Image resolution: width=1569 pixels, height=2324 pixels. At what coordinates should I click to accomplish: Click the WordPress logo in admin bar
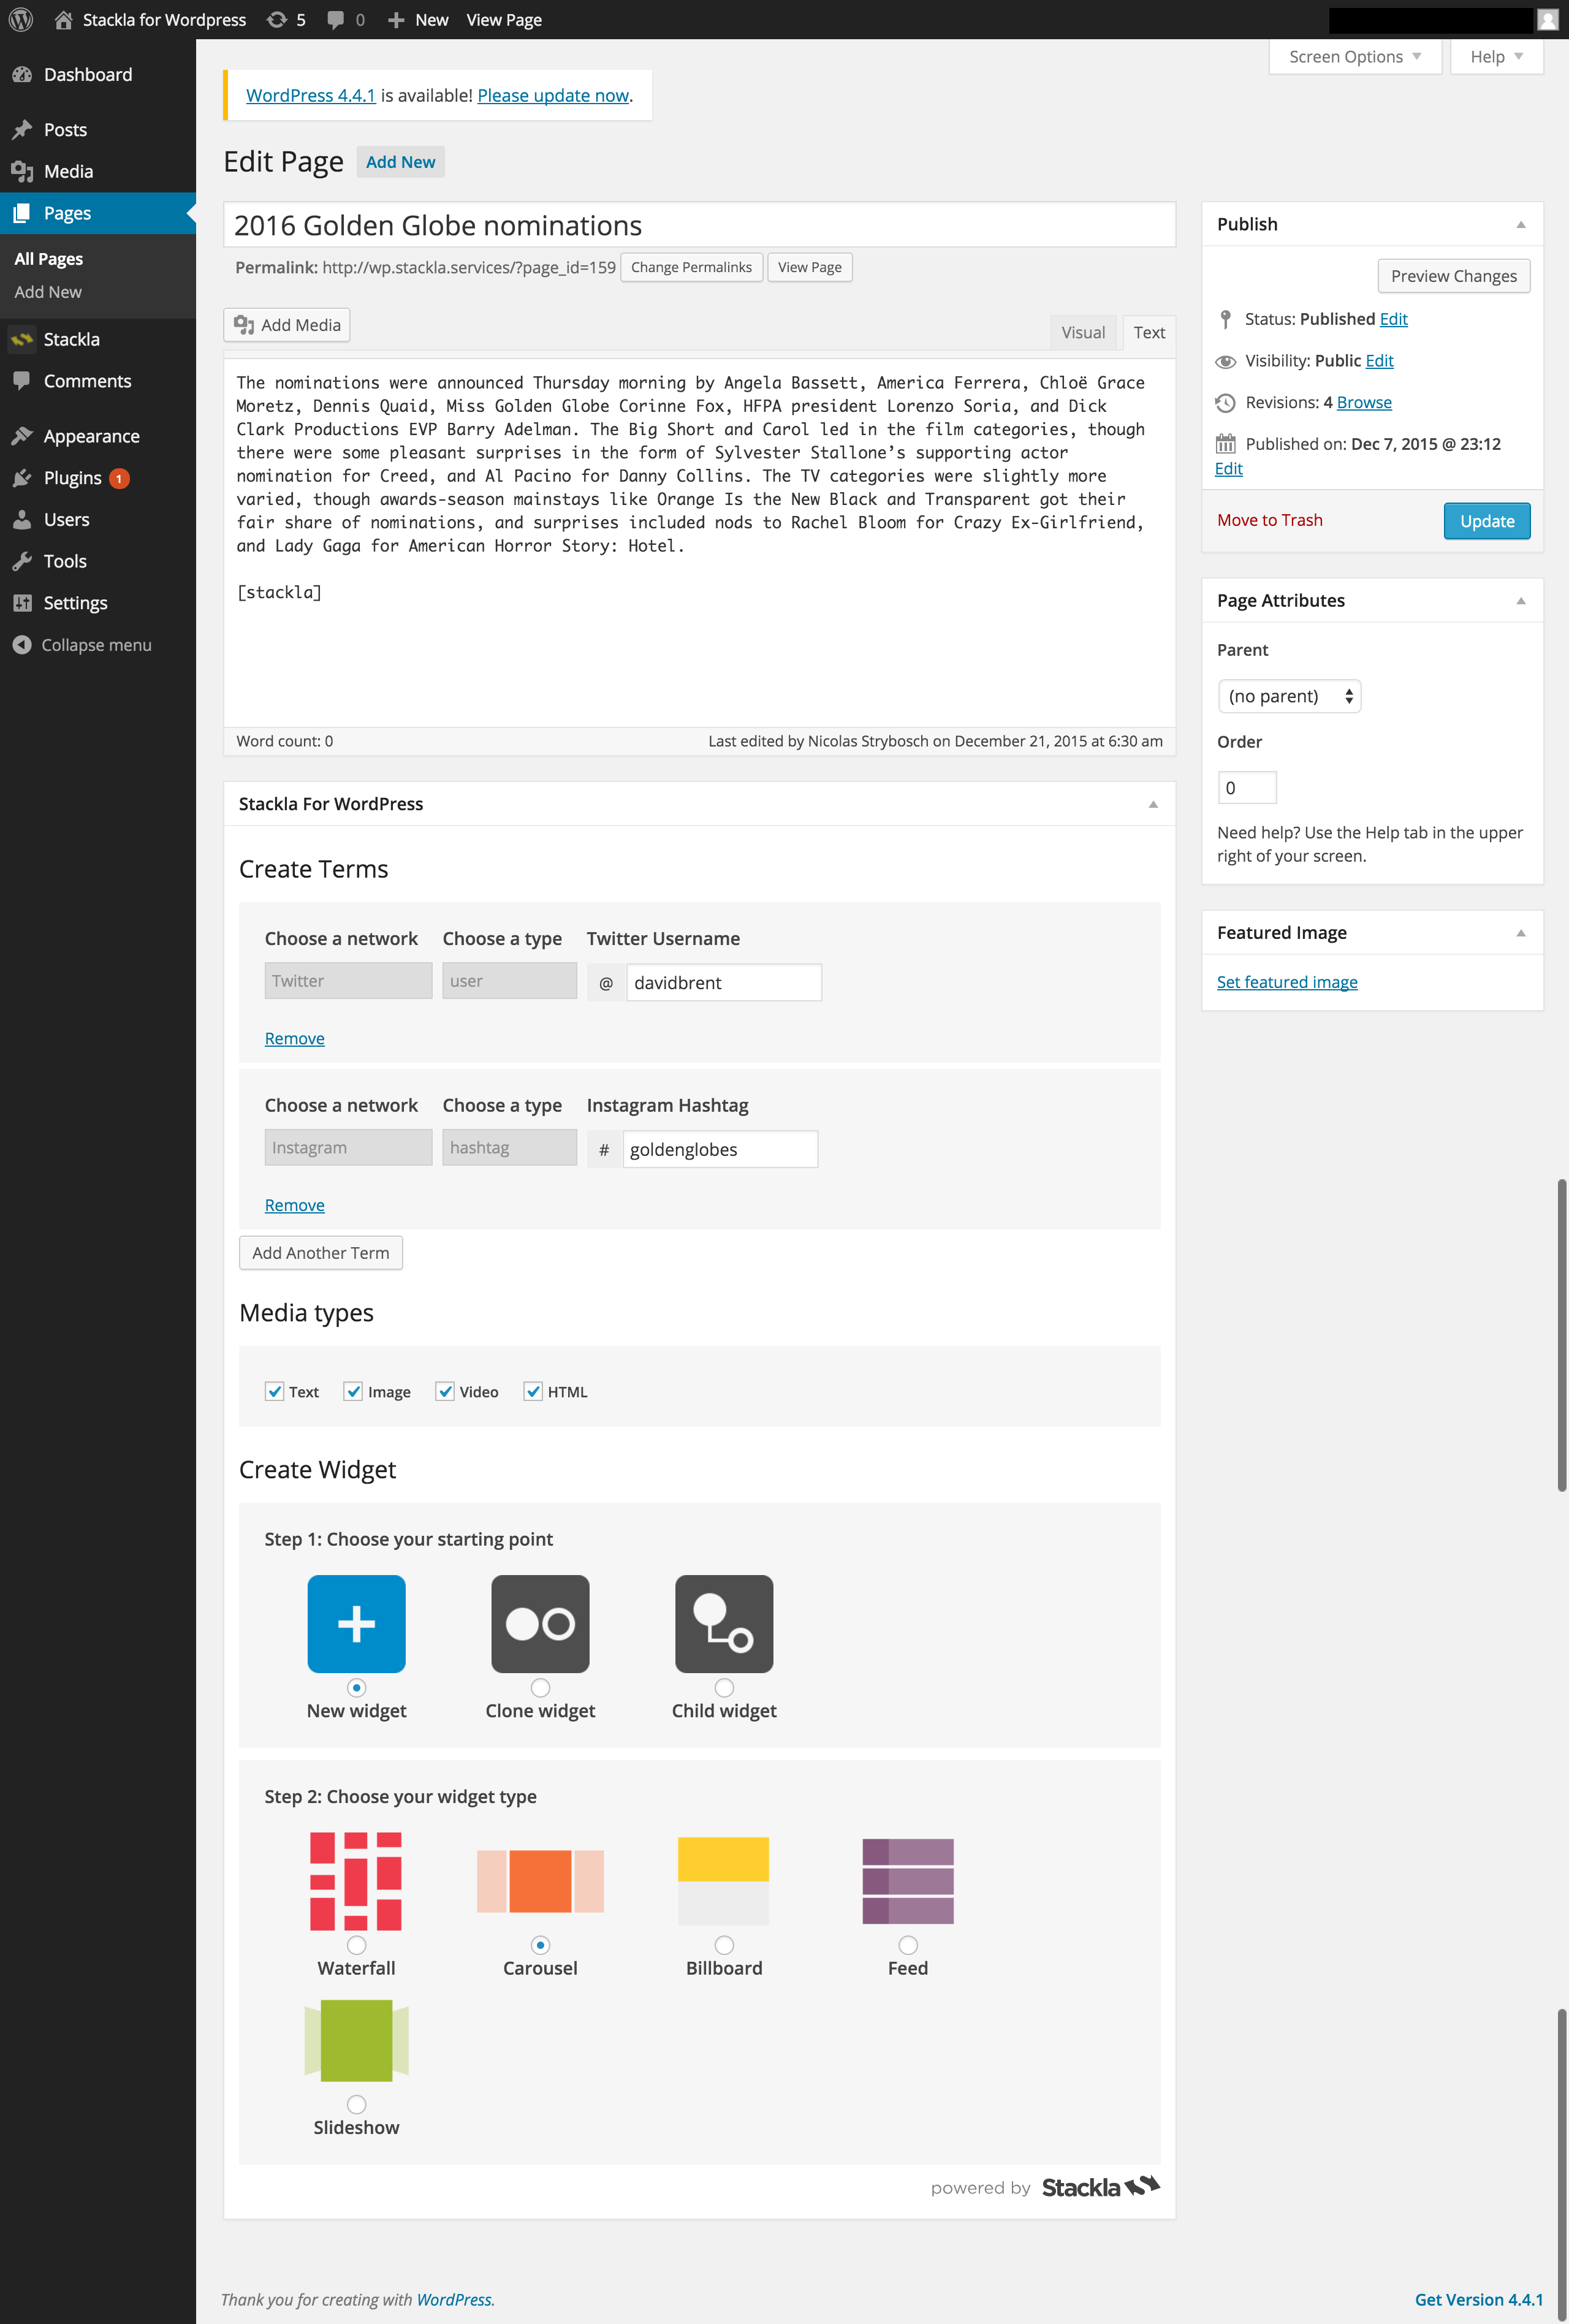(x=20, y=19)
